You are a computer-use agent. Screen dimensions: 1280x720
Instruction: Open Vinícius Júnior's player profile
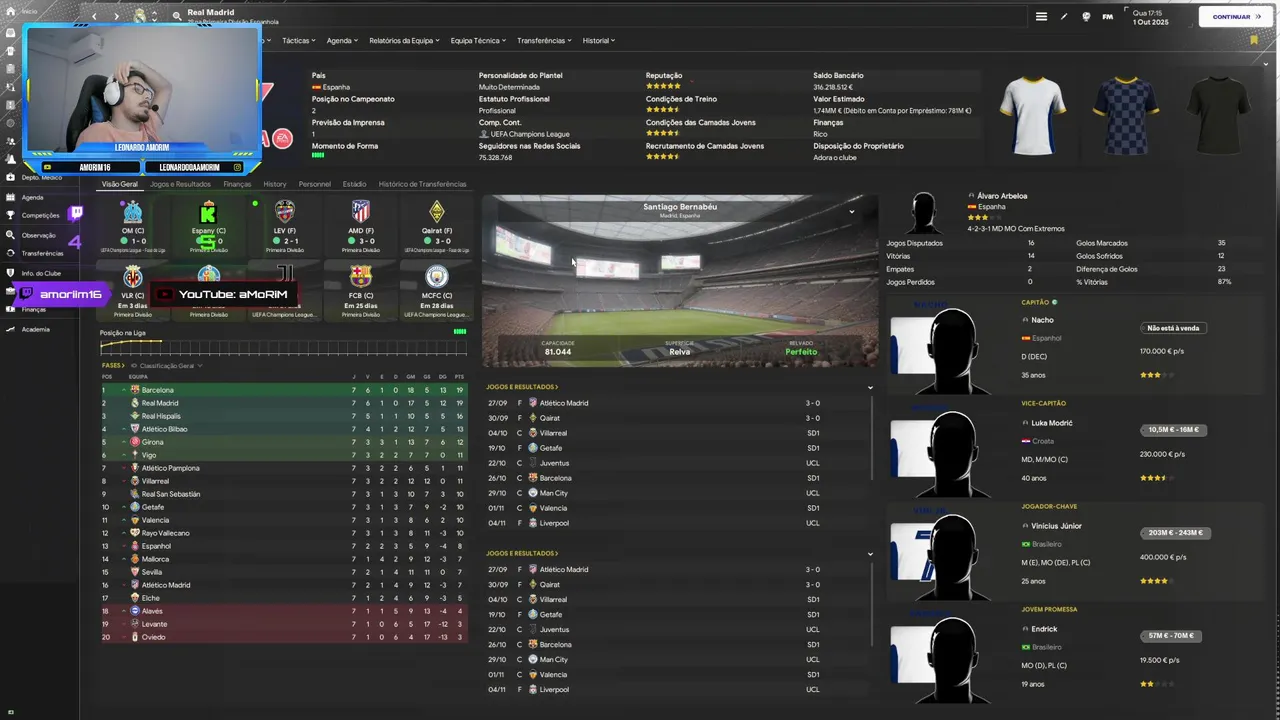1056,526
